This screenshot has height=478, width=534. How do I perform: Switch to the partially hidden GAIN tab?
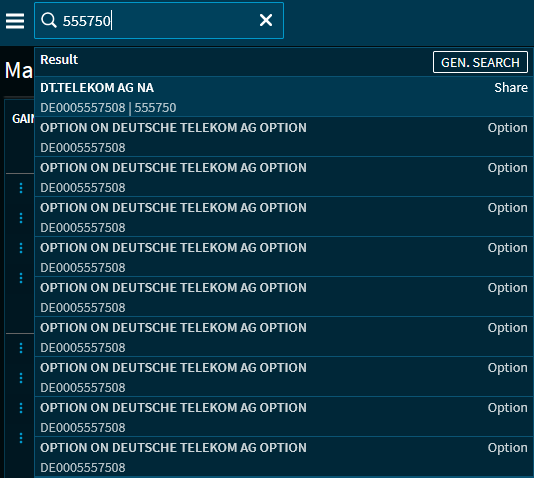click(x=23, y=119)
